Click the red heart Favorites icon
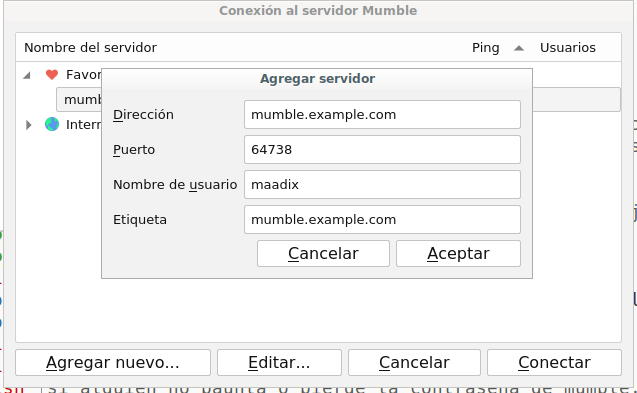 (52, 75)
